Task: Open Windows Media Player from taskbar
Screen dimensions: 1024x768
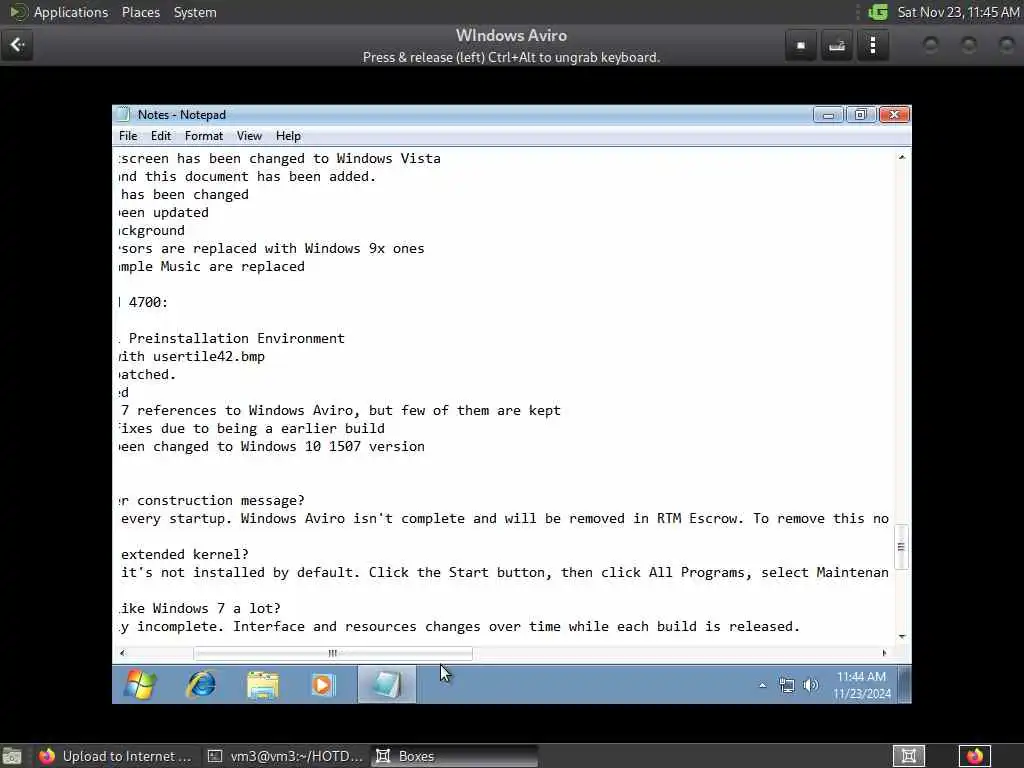Action: pyautogui.click(x=323, y=684)
